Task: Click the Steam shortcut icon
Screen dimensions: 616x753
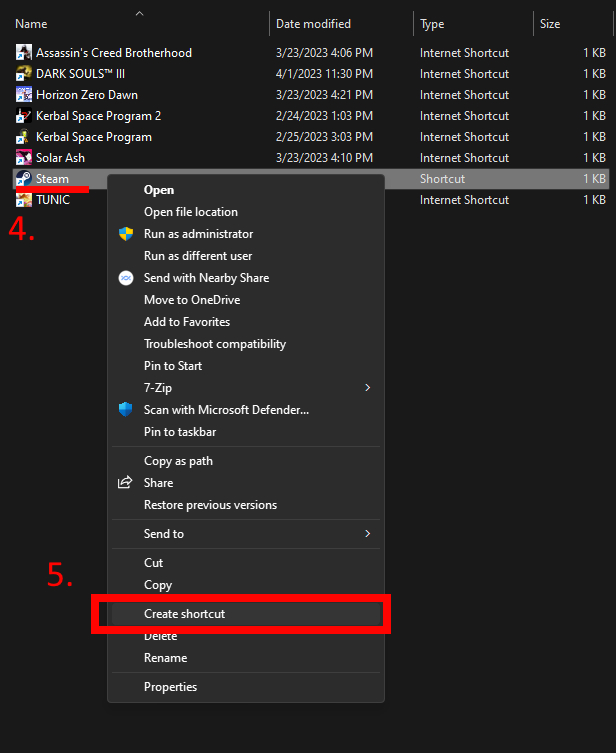Action: 24,179
